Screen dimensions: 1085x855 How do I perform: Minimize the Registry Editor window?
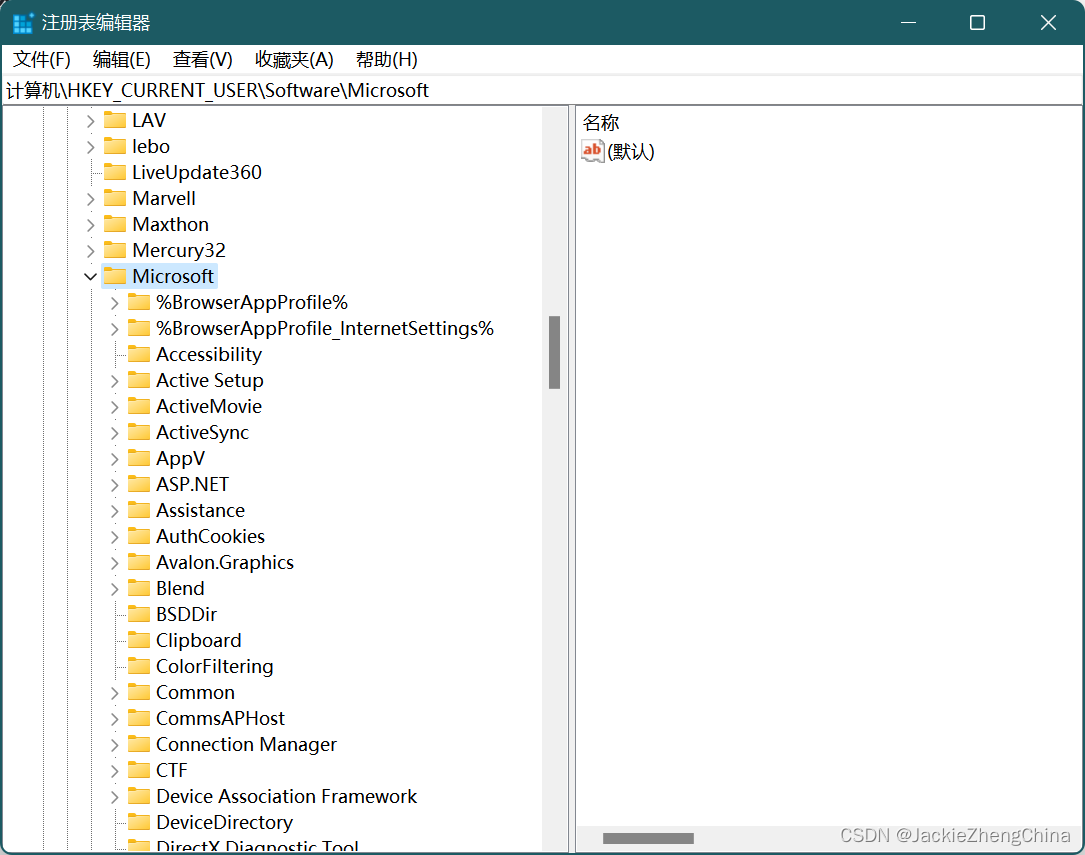pyautogui.click(x=909, y=23)
